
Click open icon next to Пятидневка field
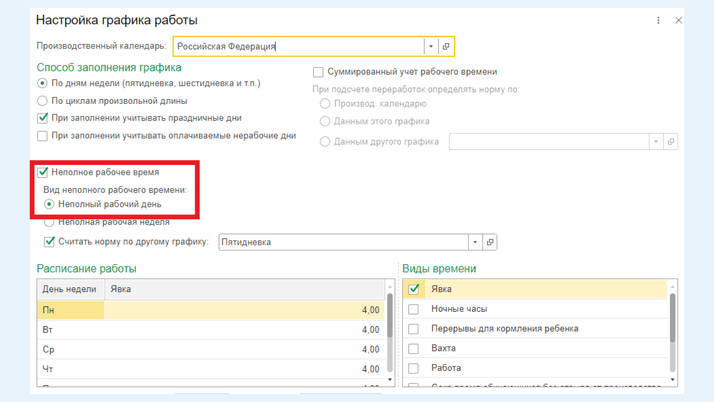[490, 242]
